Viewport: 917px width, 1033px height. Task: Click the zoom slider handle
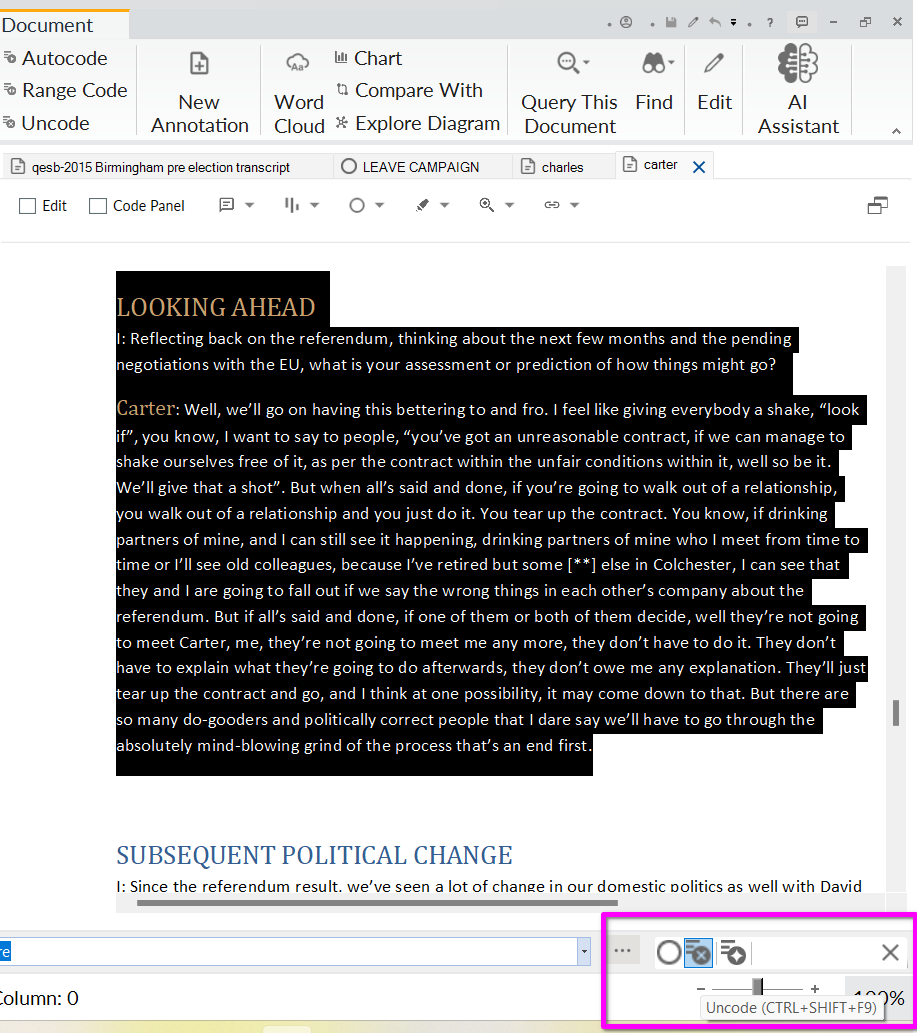(757, 987)
